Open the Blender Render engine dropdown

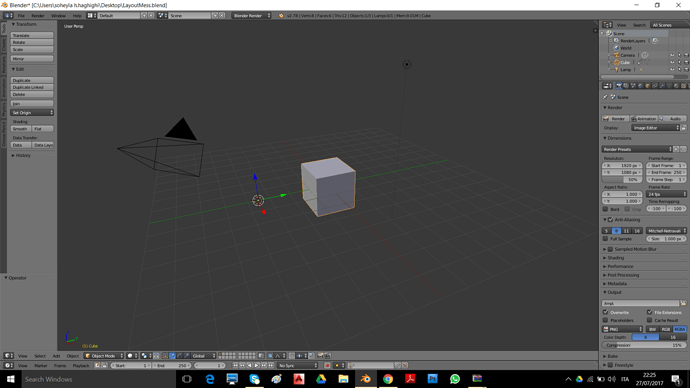(x=251, y=15)
